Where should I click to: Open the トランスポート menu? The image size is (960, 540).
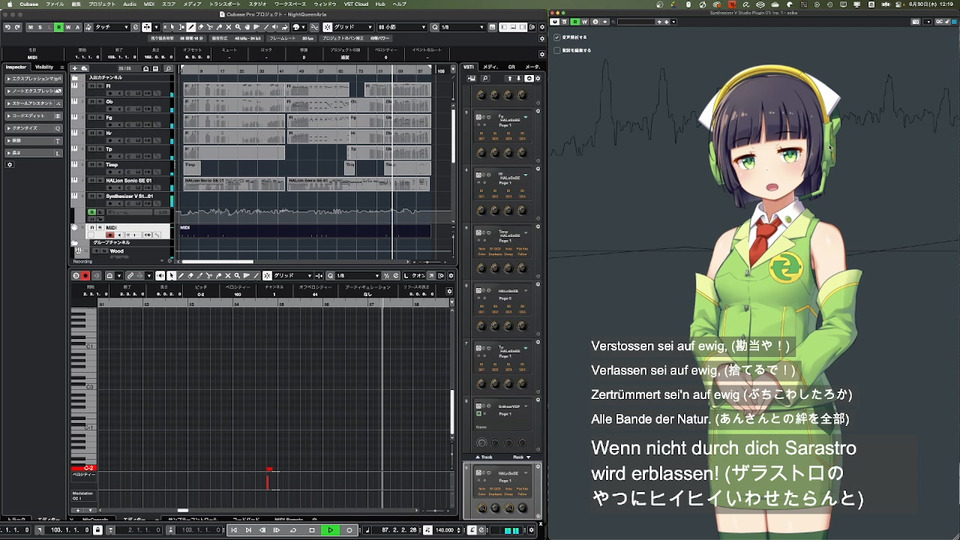tap(225, 4)
